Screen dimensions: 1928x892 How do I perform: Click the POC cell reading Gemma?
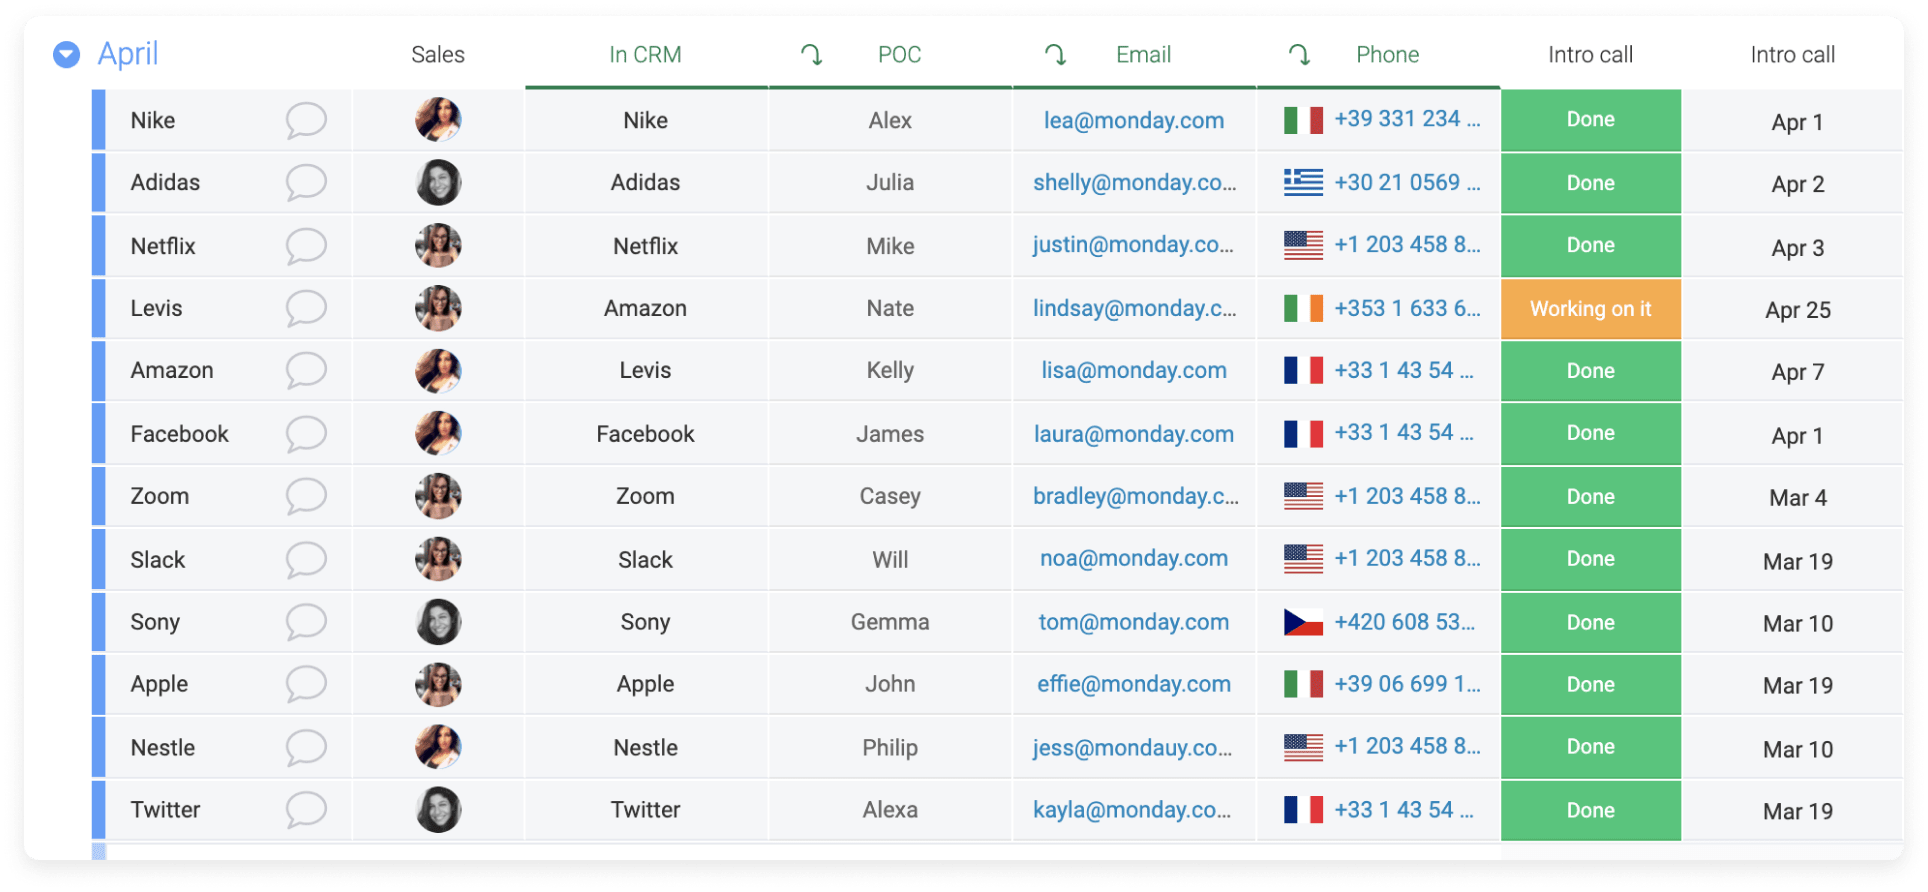tap(890, 623)
